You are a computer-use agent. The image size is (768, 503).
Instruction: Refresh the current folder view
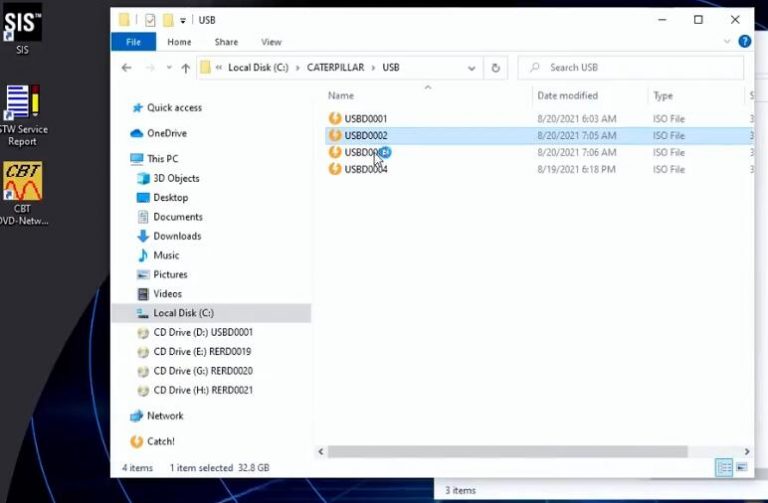point(496,68)
